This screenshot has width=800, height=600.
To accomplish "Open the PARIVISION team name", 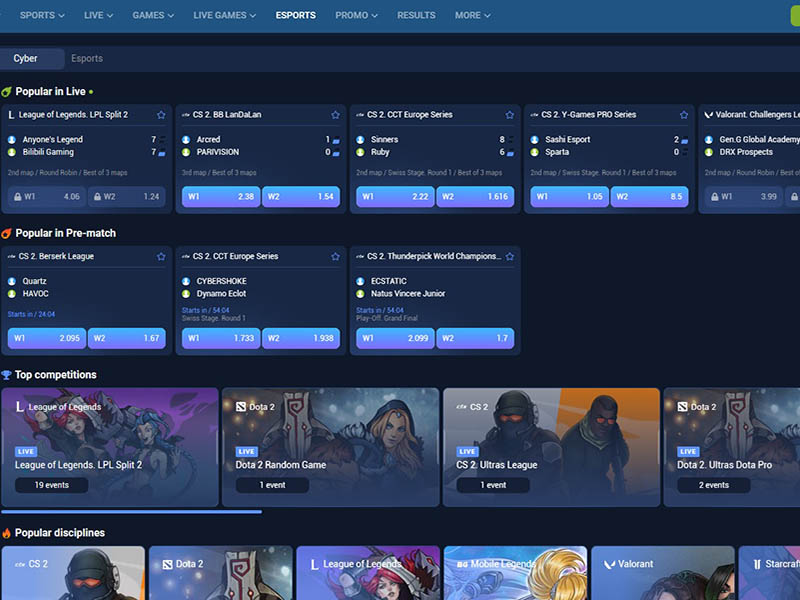I will pyautogui.click(x=218, y=152).
